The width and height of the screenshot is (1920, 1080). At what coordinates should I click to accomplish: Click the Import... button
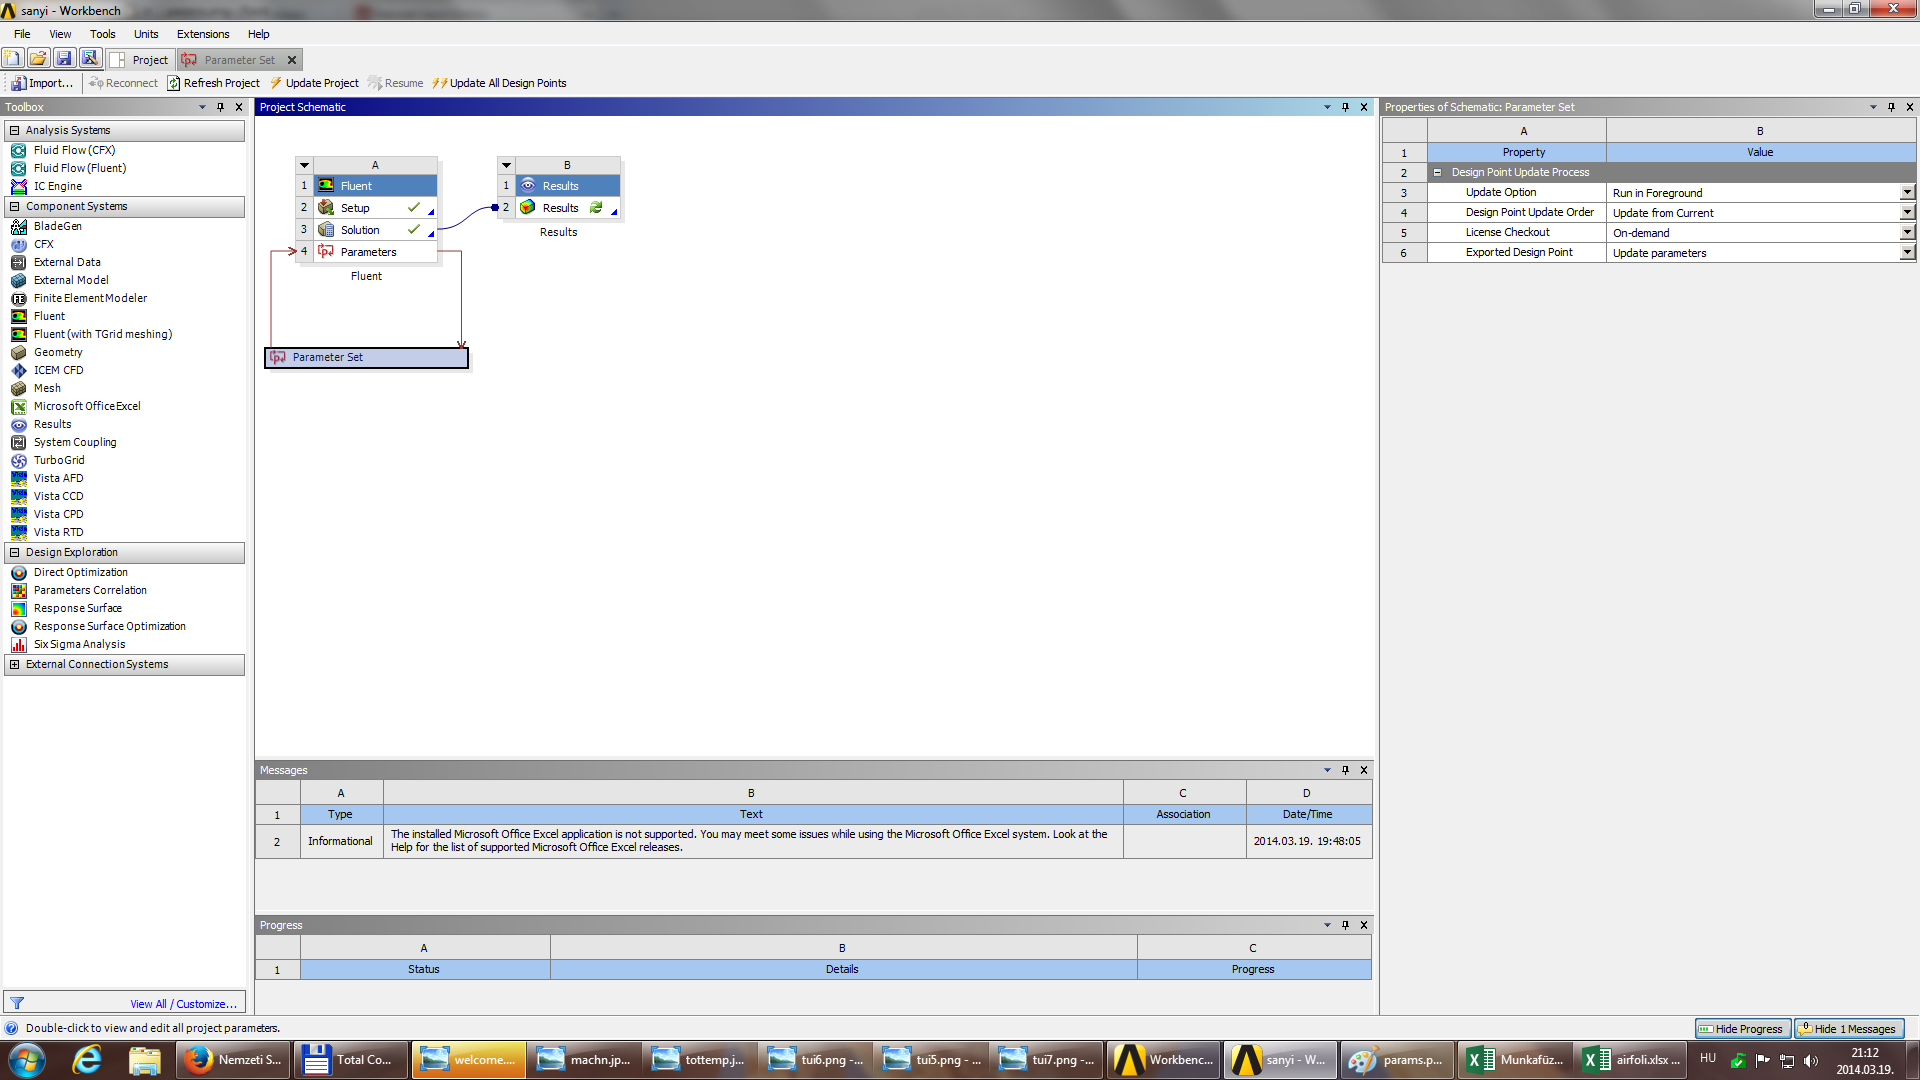42,83
